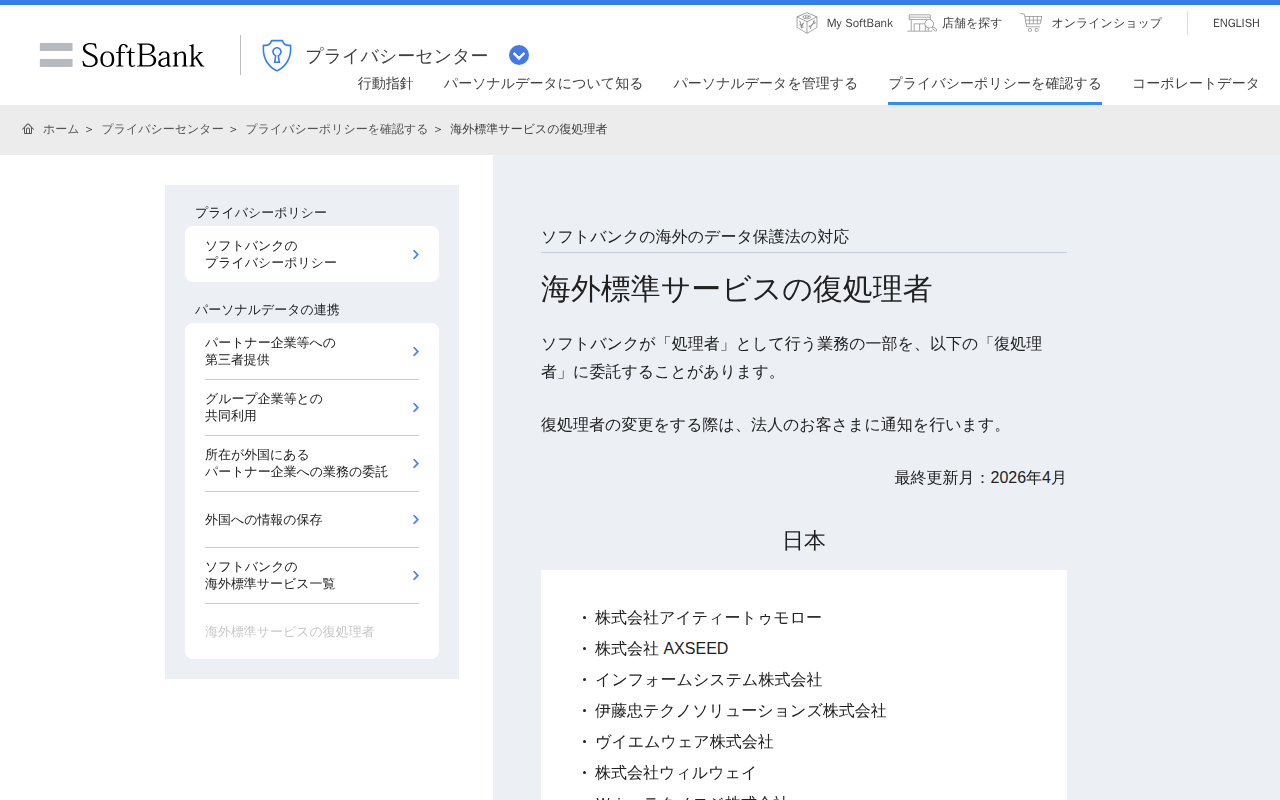
Task: Click the SoftBank logo
Action: (122, 55)
